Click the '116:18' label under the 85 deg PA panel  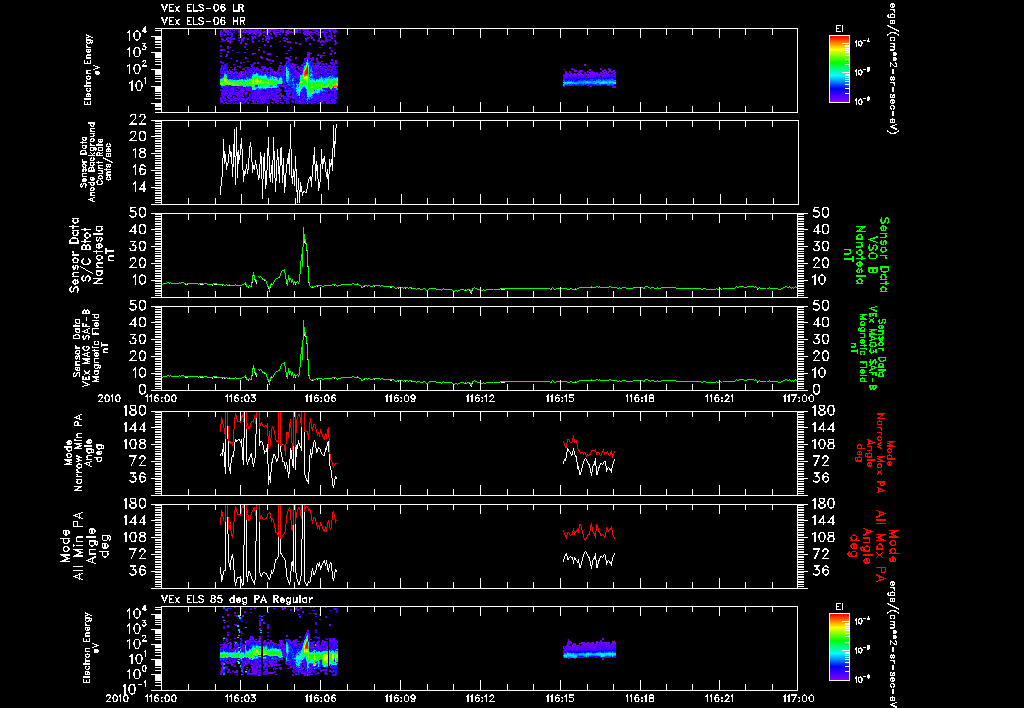pyautogui.click(x=640, y=698)
